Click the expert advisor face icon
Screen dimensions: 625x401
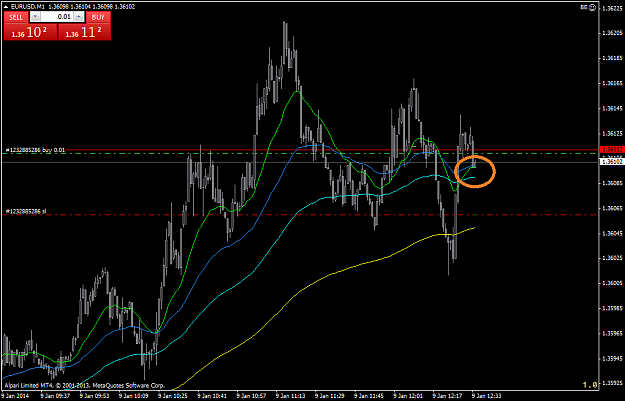tap(593, 7)
